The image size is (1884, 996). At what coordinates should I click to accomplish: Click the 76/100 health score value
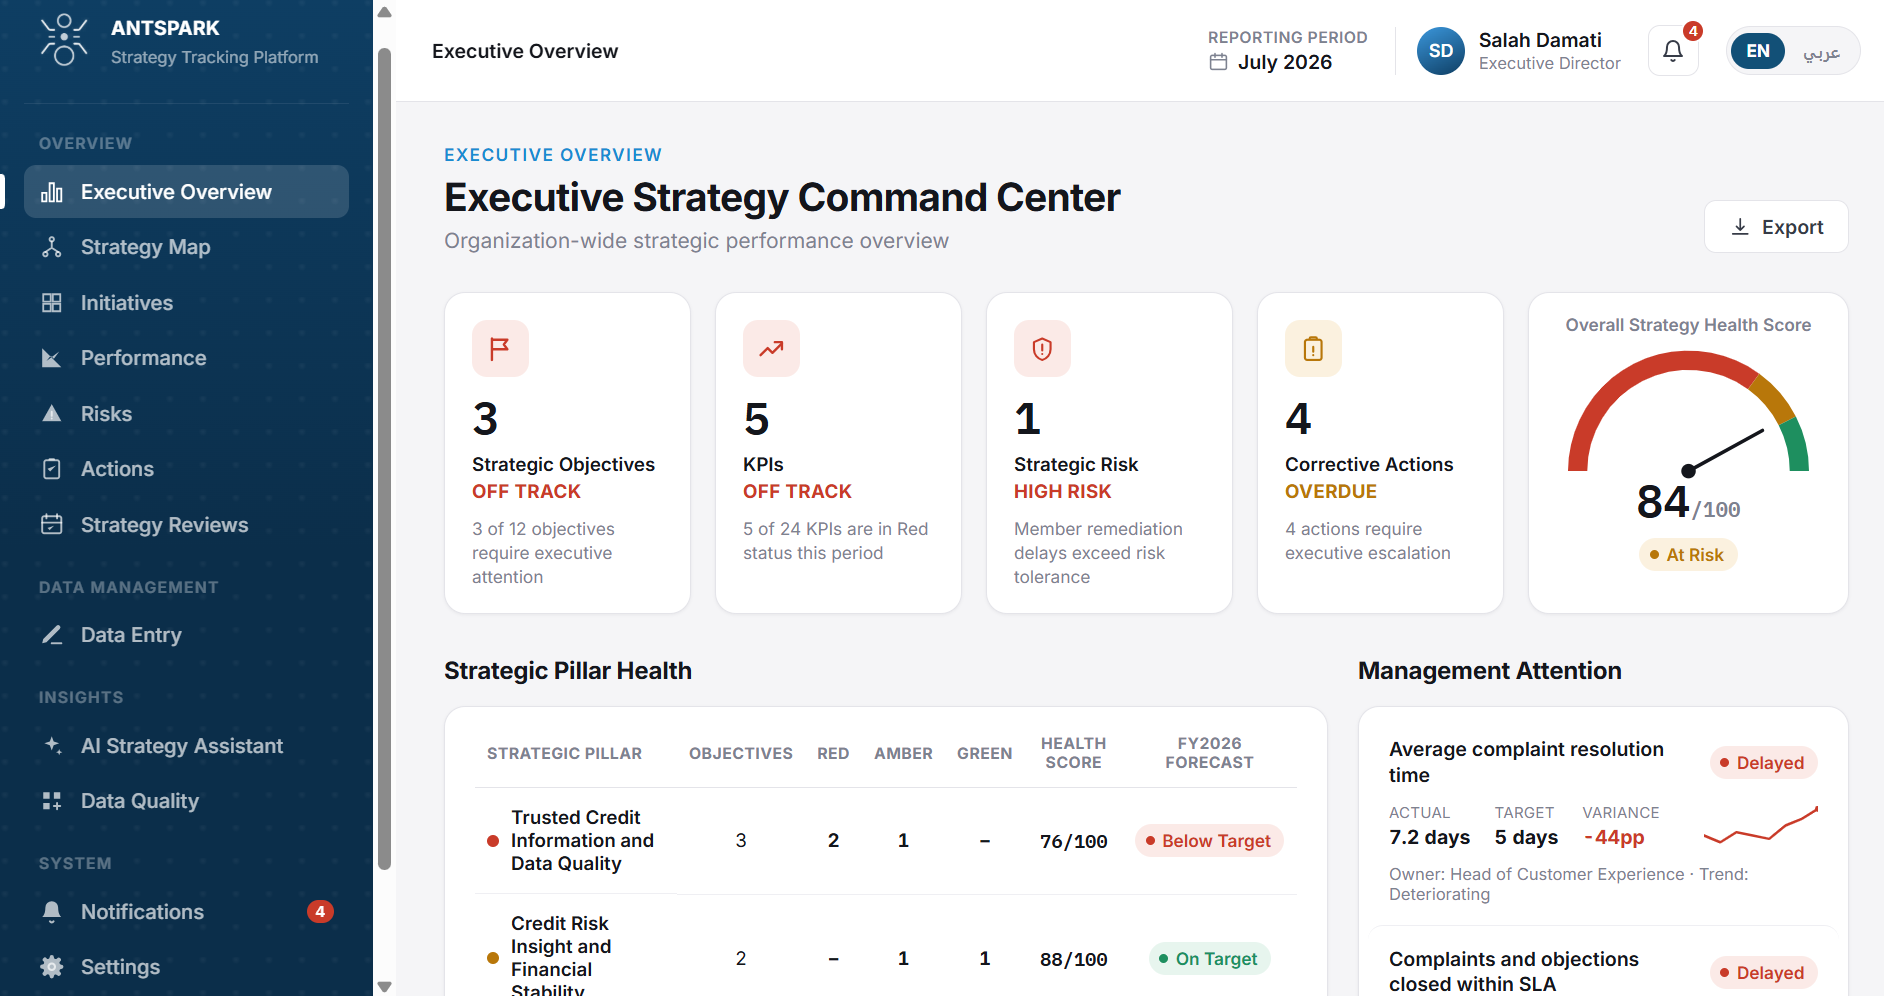(1073, 842)
